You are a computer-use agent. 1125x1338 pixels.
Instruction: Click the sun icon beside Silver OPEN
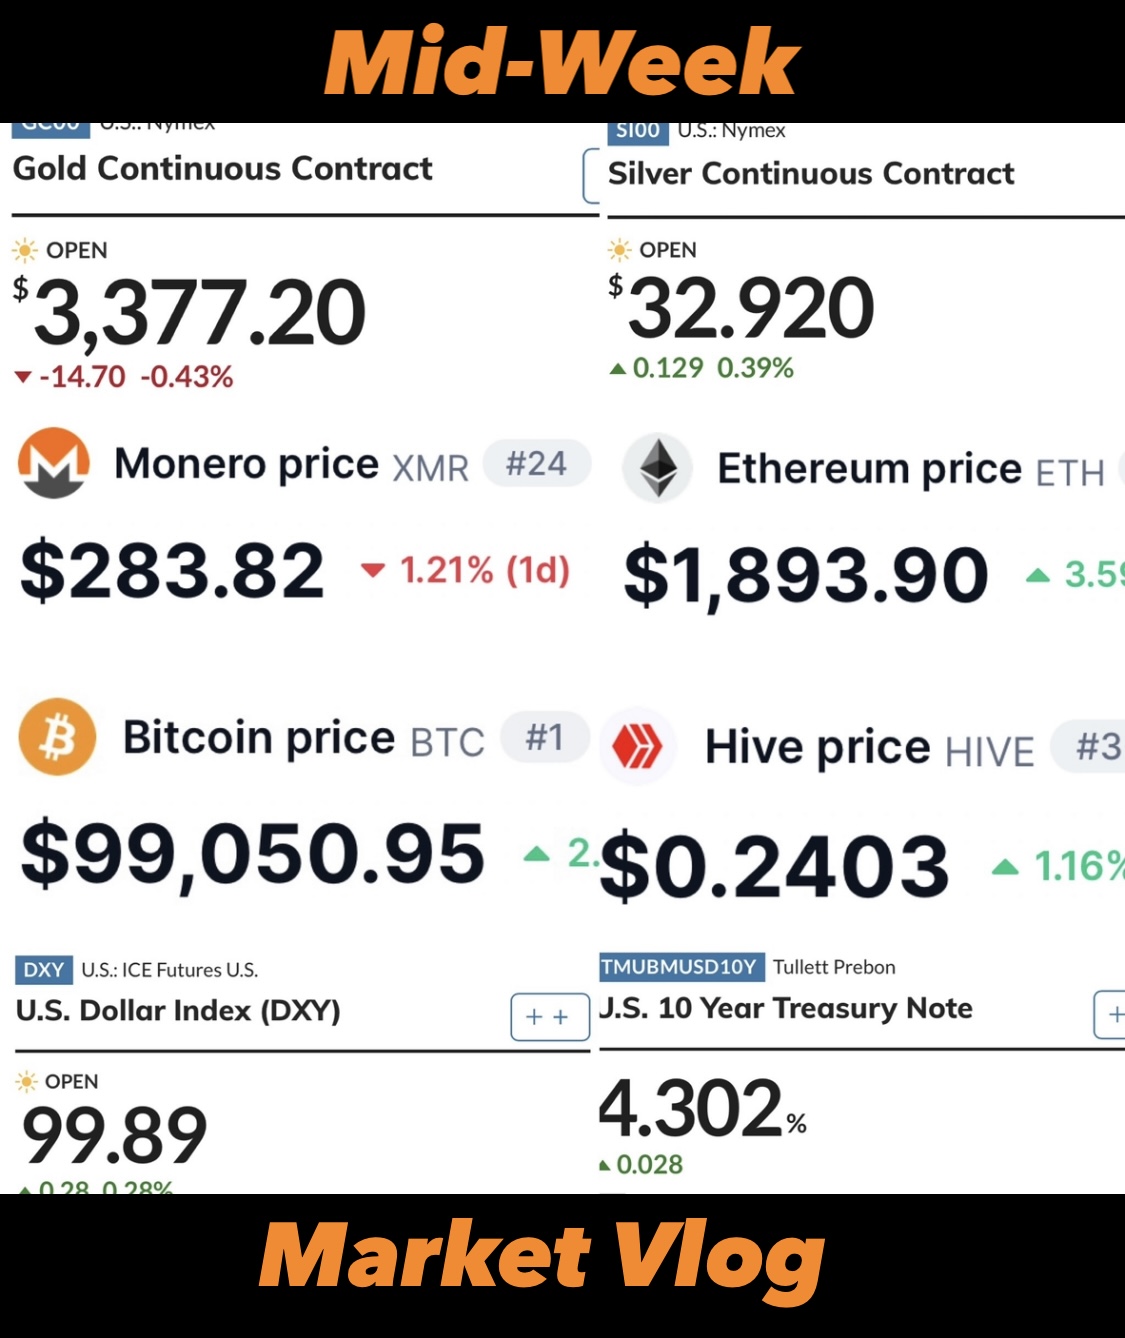pyautogui.click(x=620, y=250)
